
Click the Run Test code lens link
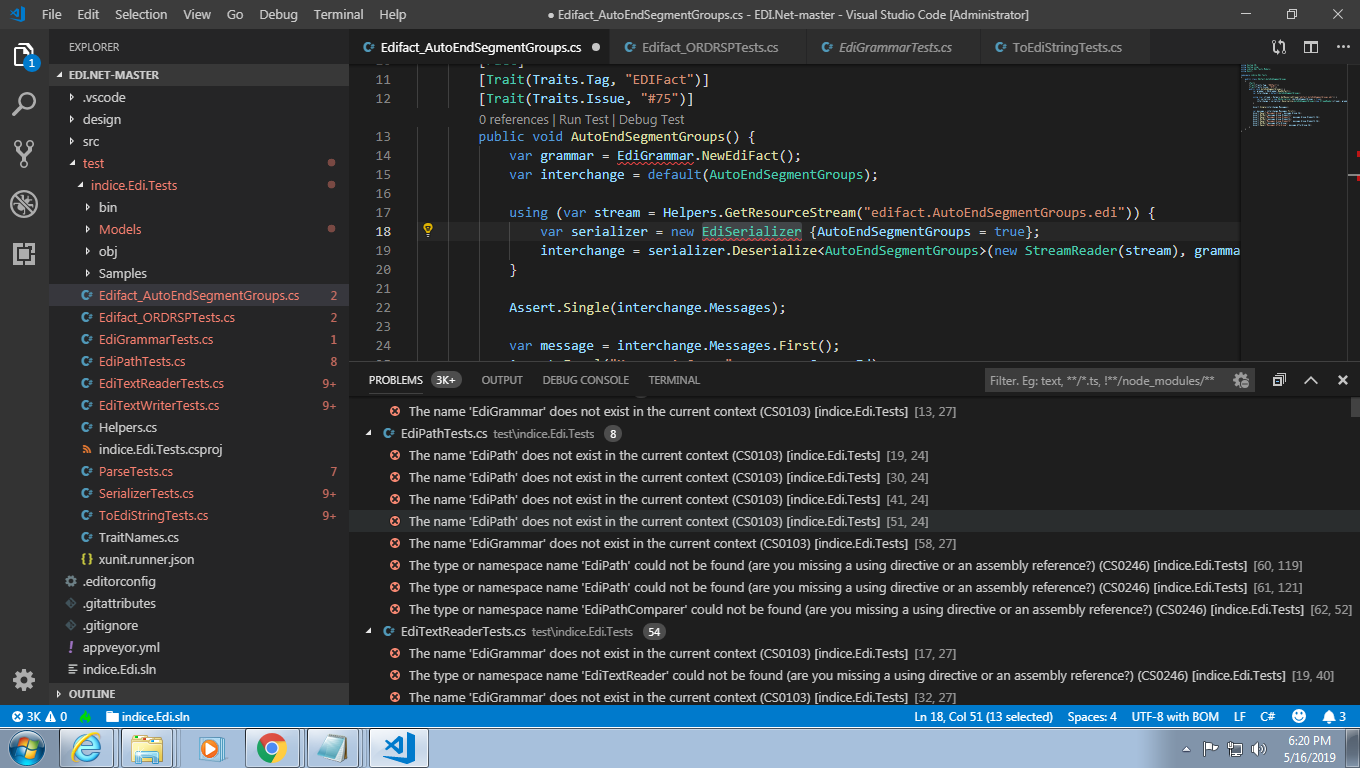(583, 119)
